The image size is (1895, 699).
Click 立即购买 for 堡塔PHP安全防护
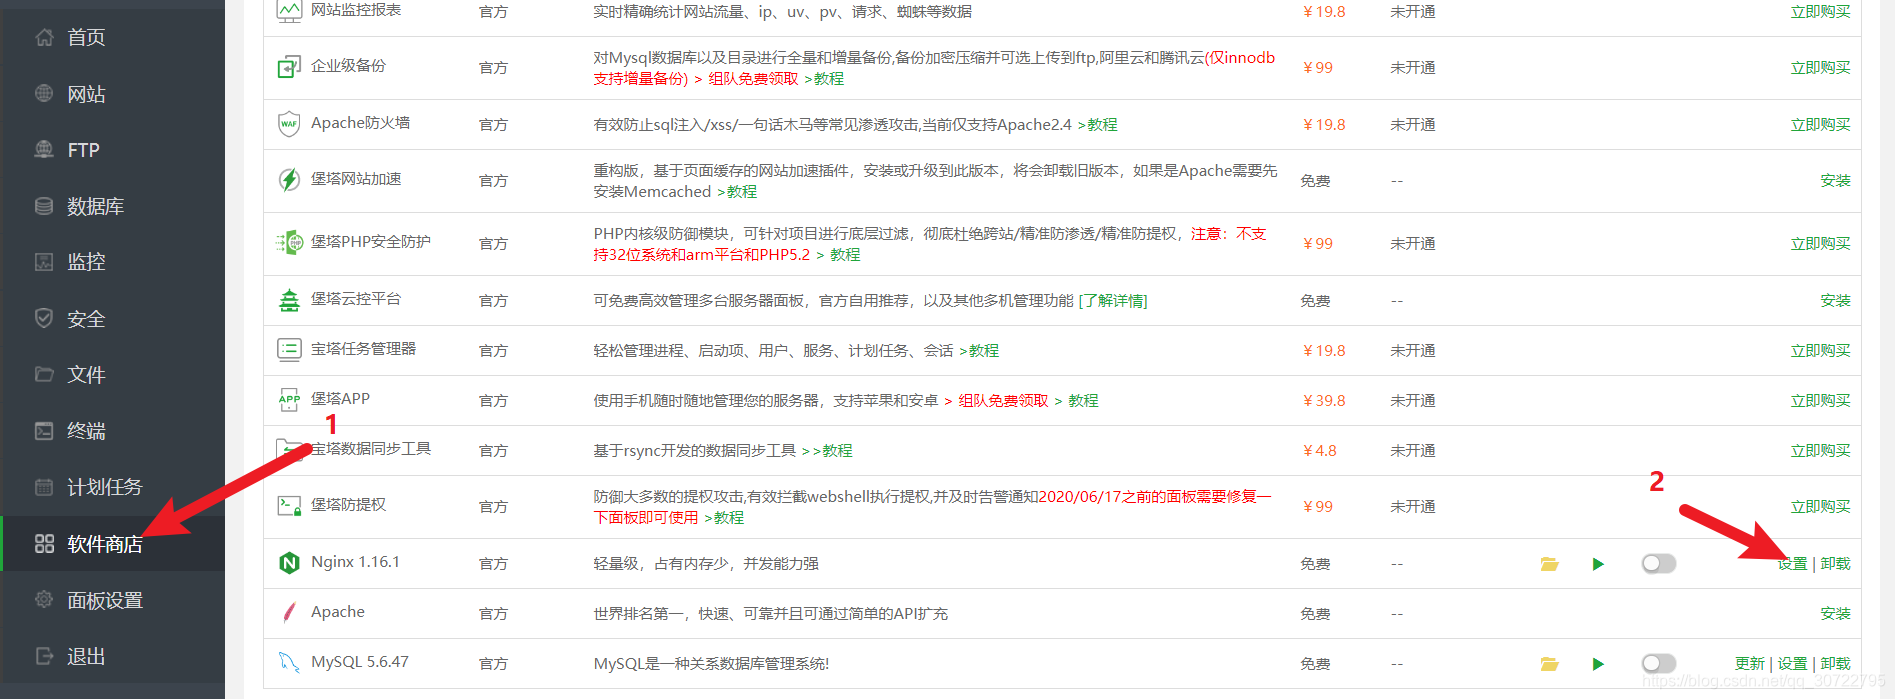(1820, 244)
